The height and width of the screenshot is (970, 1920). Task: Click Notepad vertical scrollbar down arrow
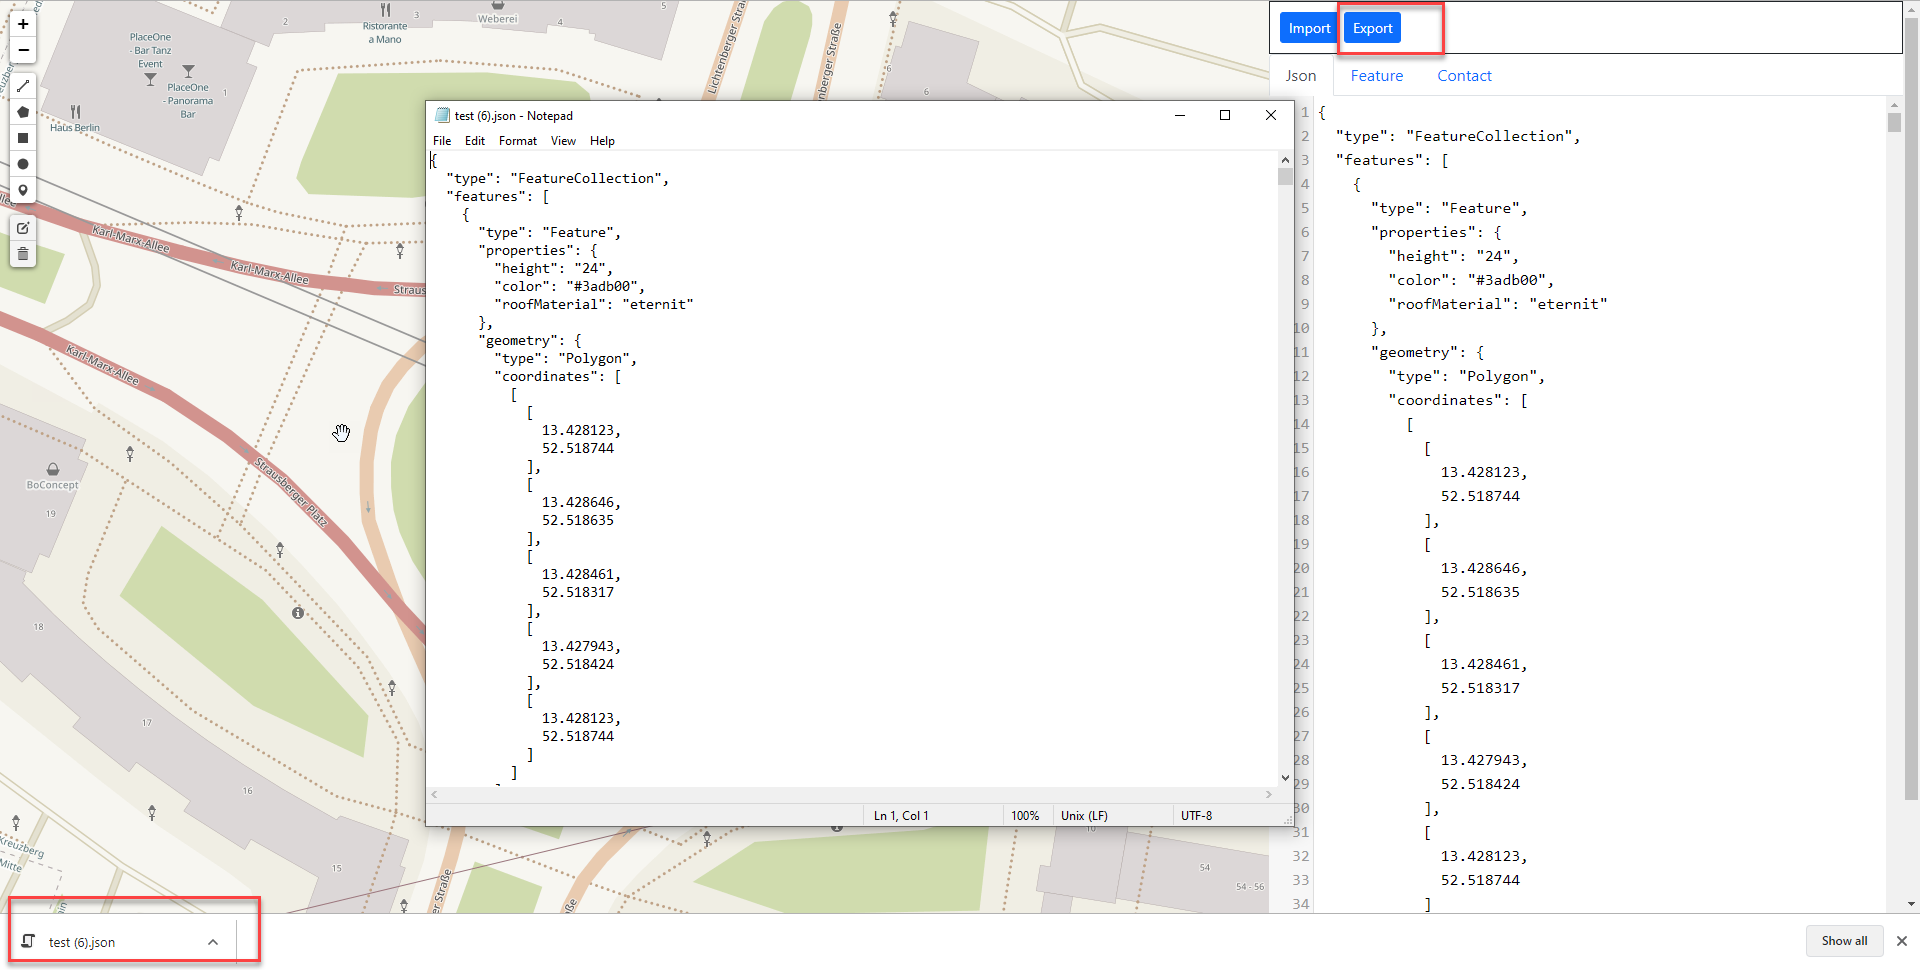click(1285, 778)
